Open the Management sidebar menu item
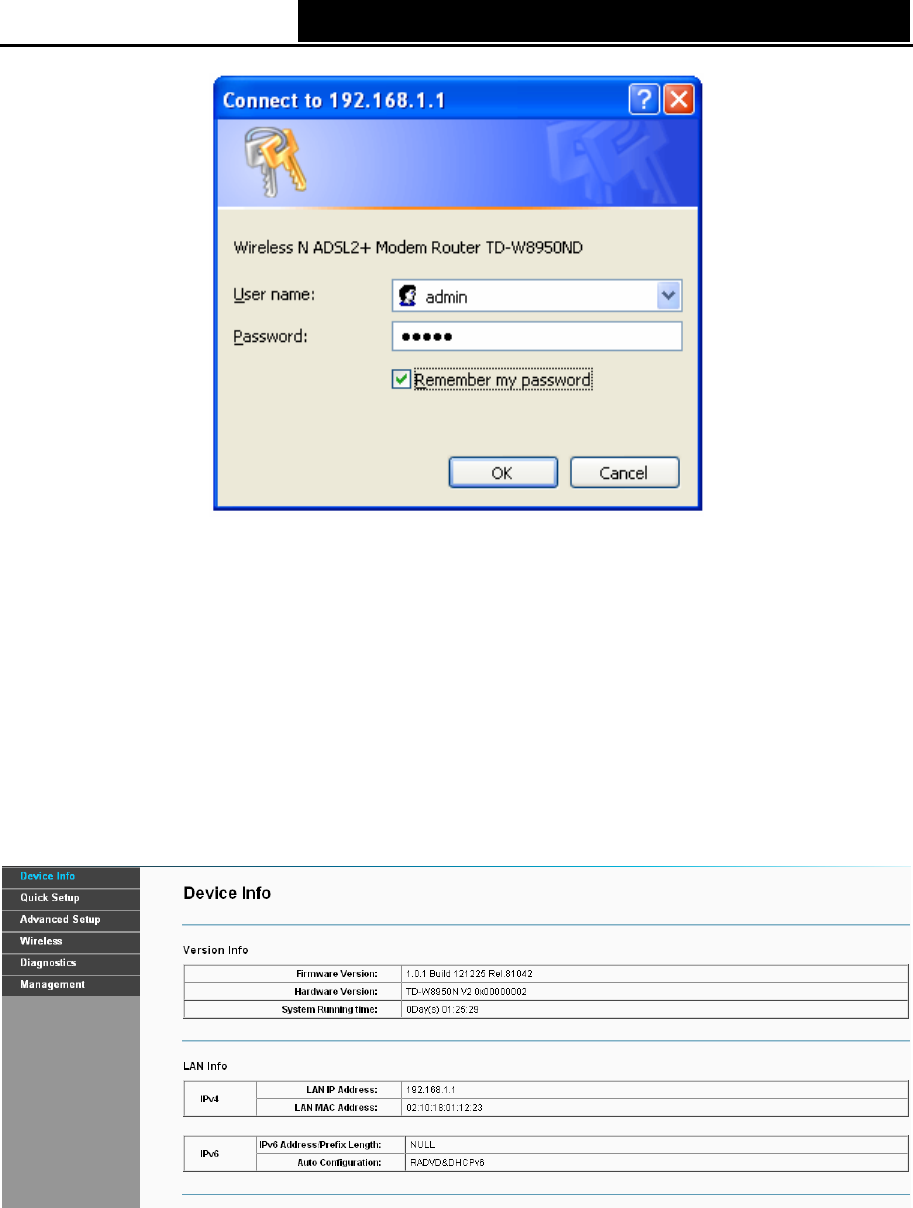Viewport: 913px width, 1208px height. click(70, 986)
